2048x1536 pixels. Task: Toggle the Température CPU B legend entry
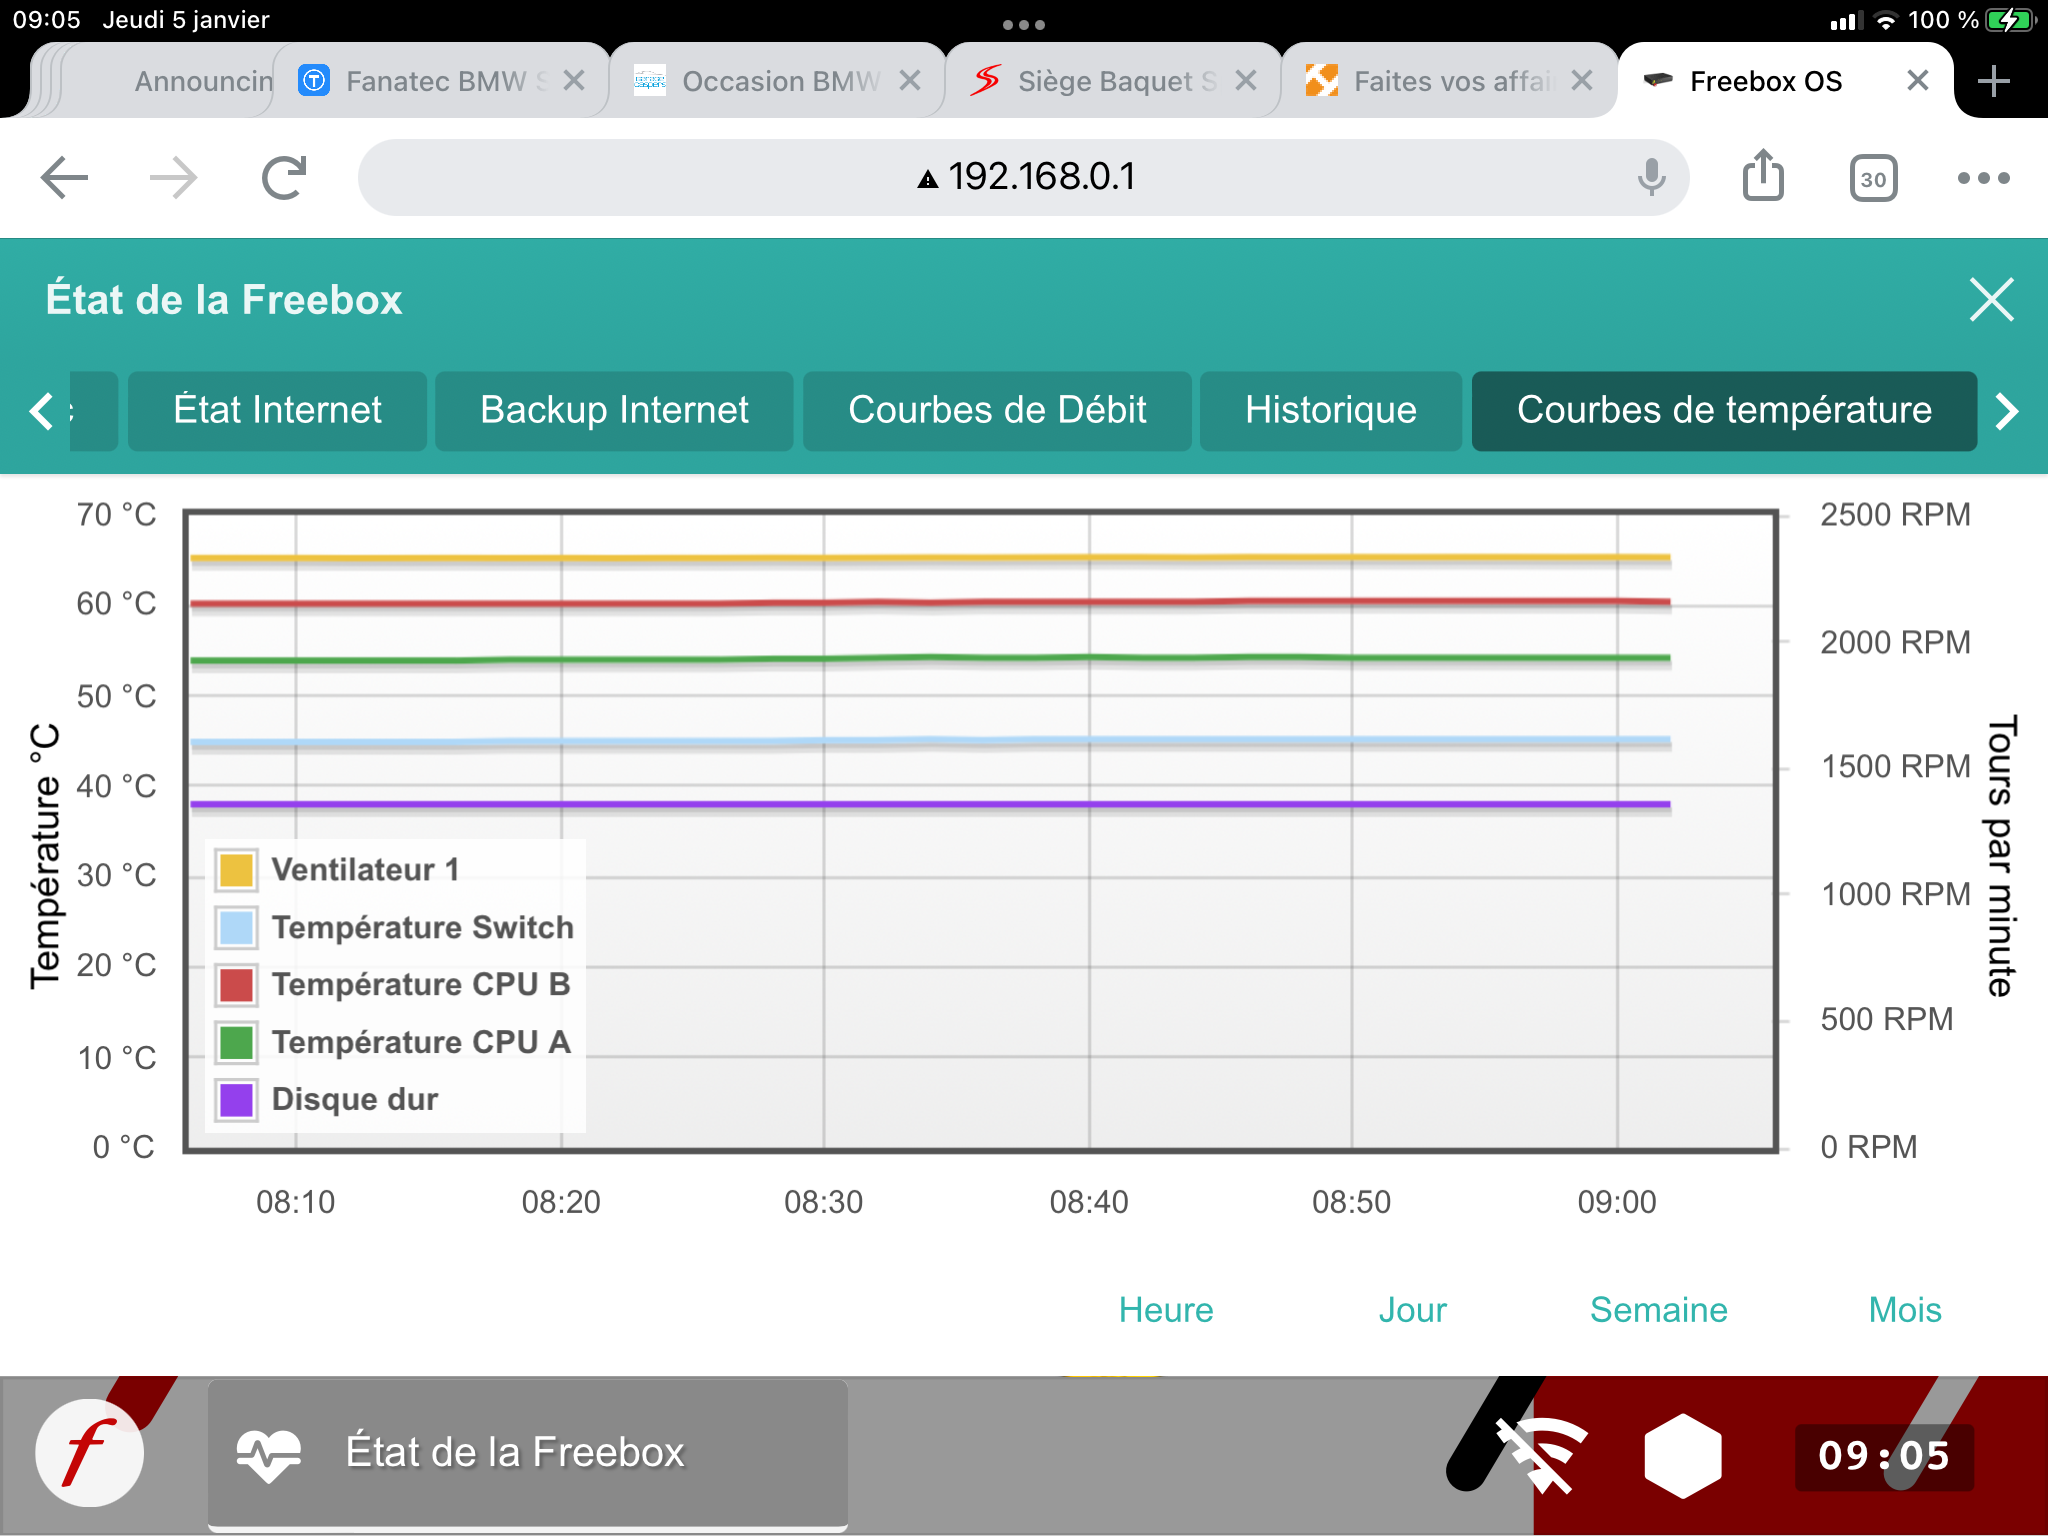[420, 985]
